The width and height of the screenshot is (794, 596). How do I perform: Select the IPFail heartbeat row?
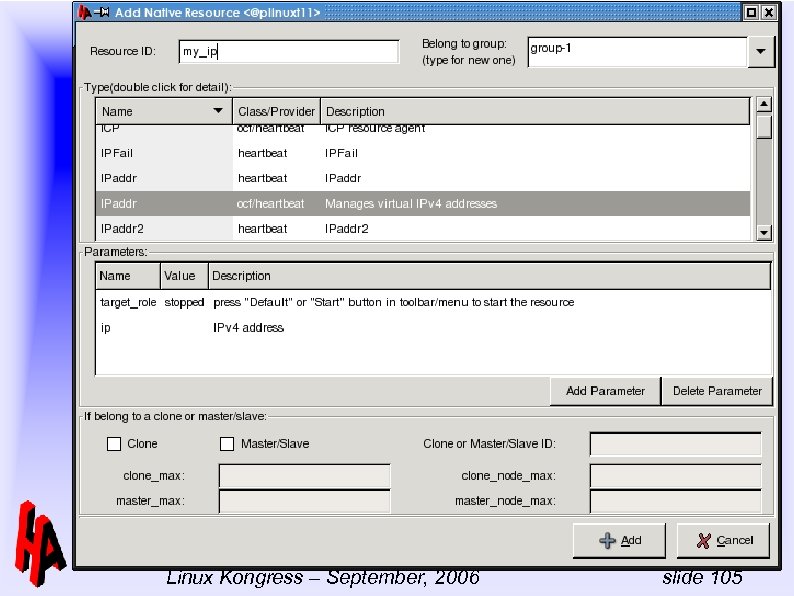(x=423, y=153)
